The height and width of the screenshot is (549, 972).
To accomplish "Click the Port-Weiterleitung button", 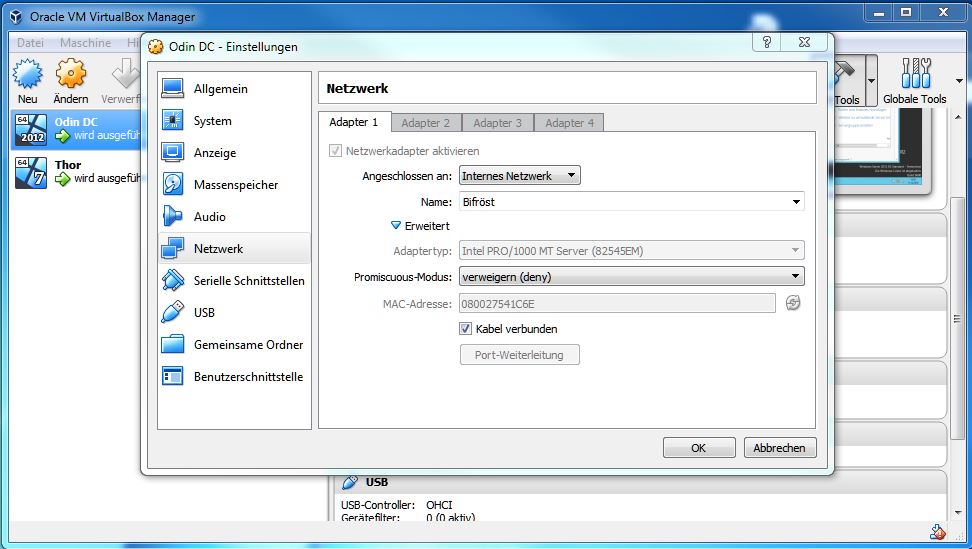I will pyautogui.click(x=519, y=355).
